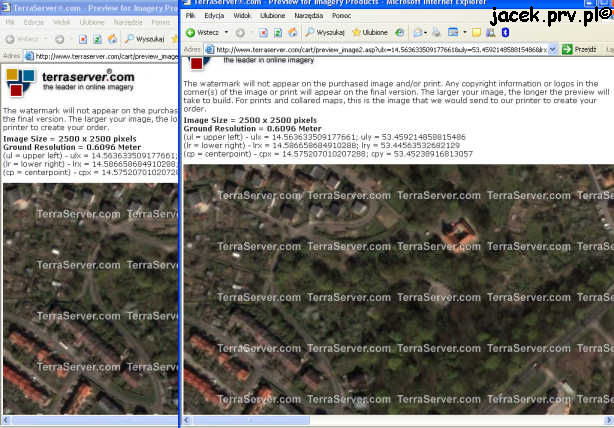Click the Forward arrow in front window toolbar

coord(240,33)
